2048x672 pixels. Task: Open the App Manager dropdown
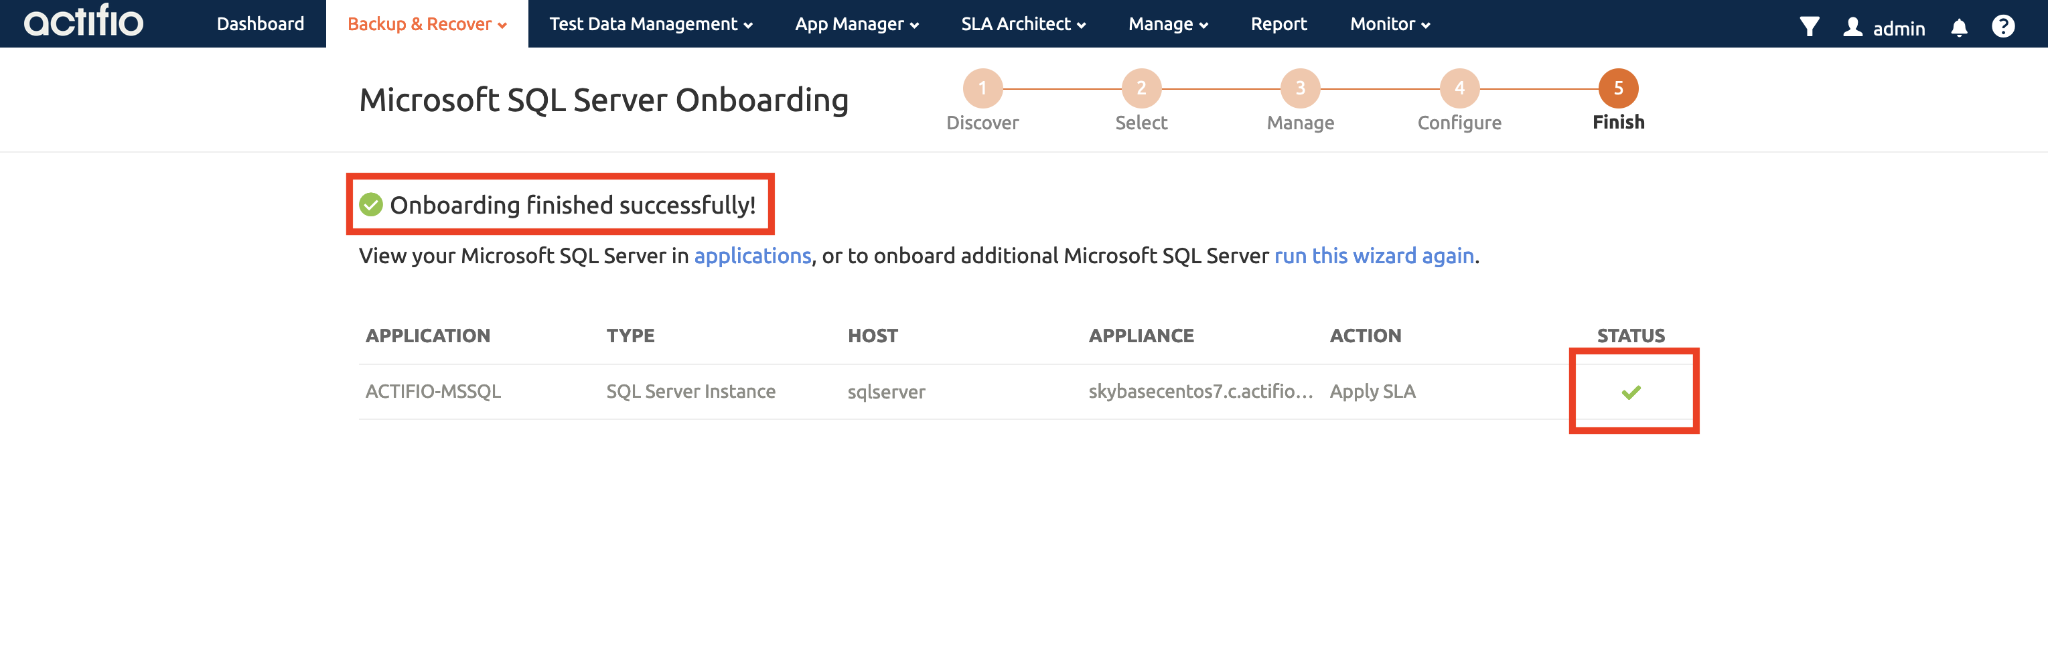[857, 24]
